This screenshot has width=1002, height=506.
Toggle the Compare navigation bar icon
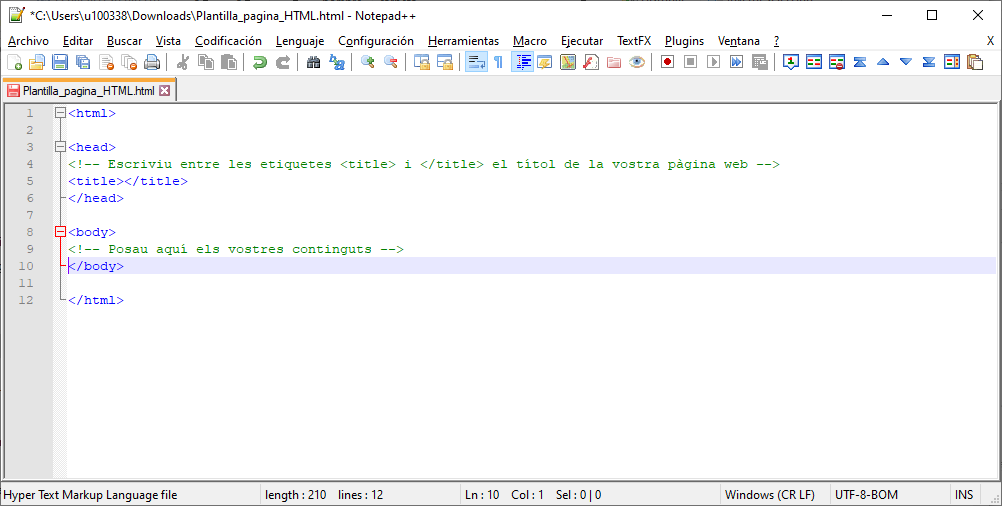952,62
